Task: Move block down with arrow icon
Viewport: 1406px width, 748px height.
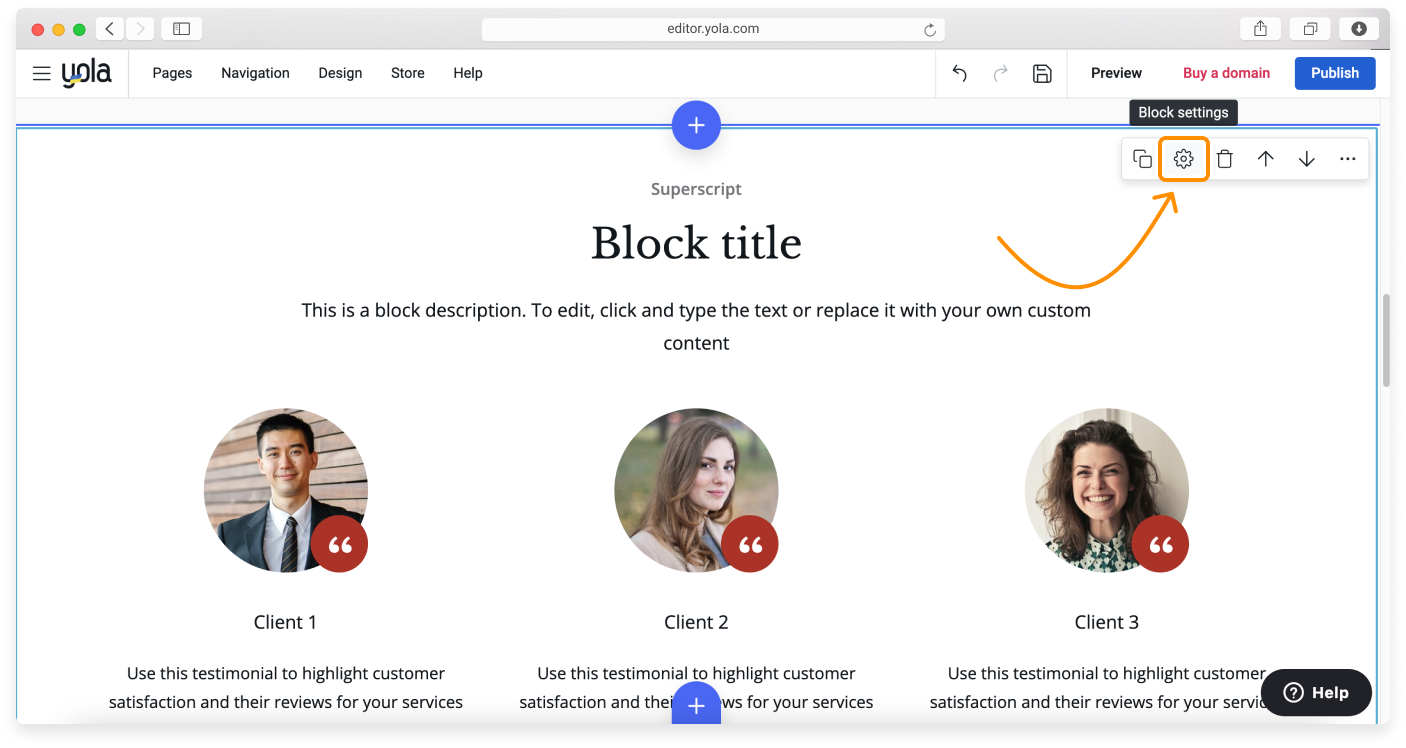Action: click(x=1307, y=159)
